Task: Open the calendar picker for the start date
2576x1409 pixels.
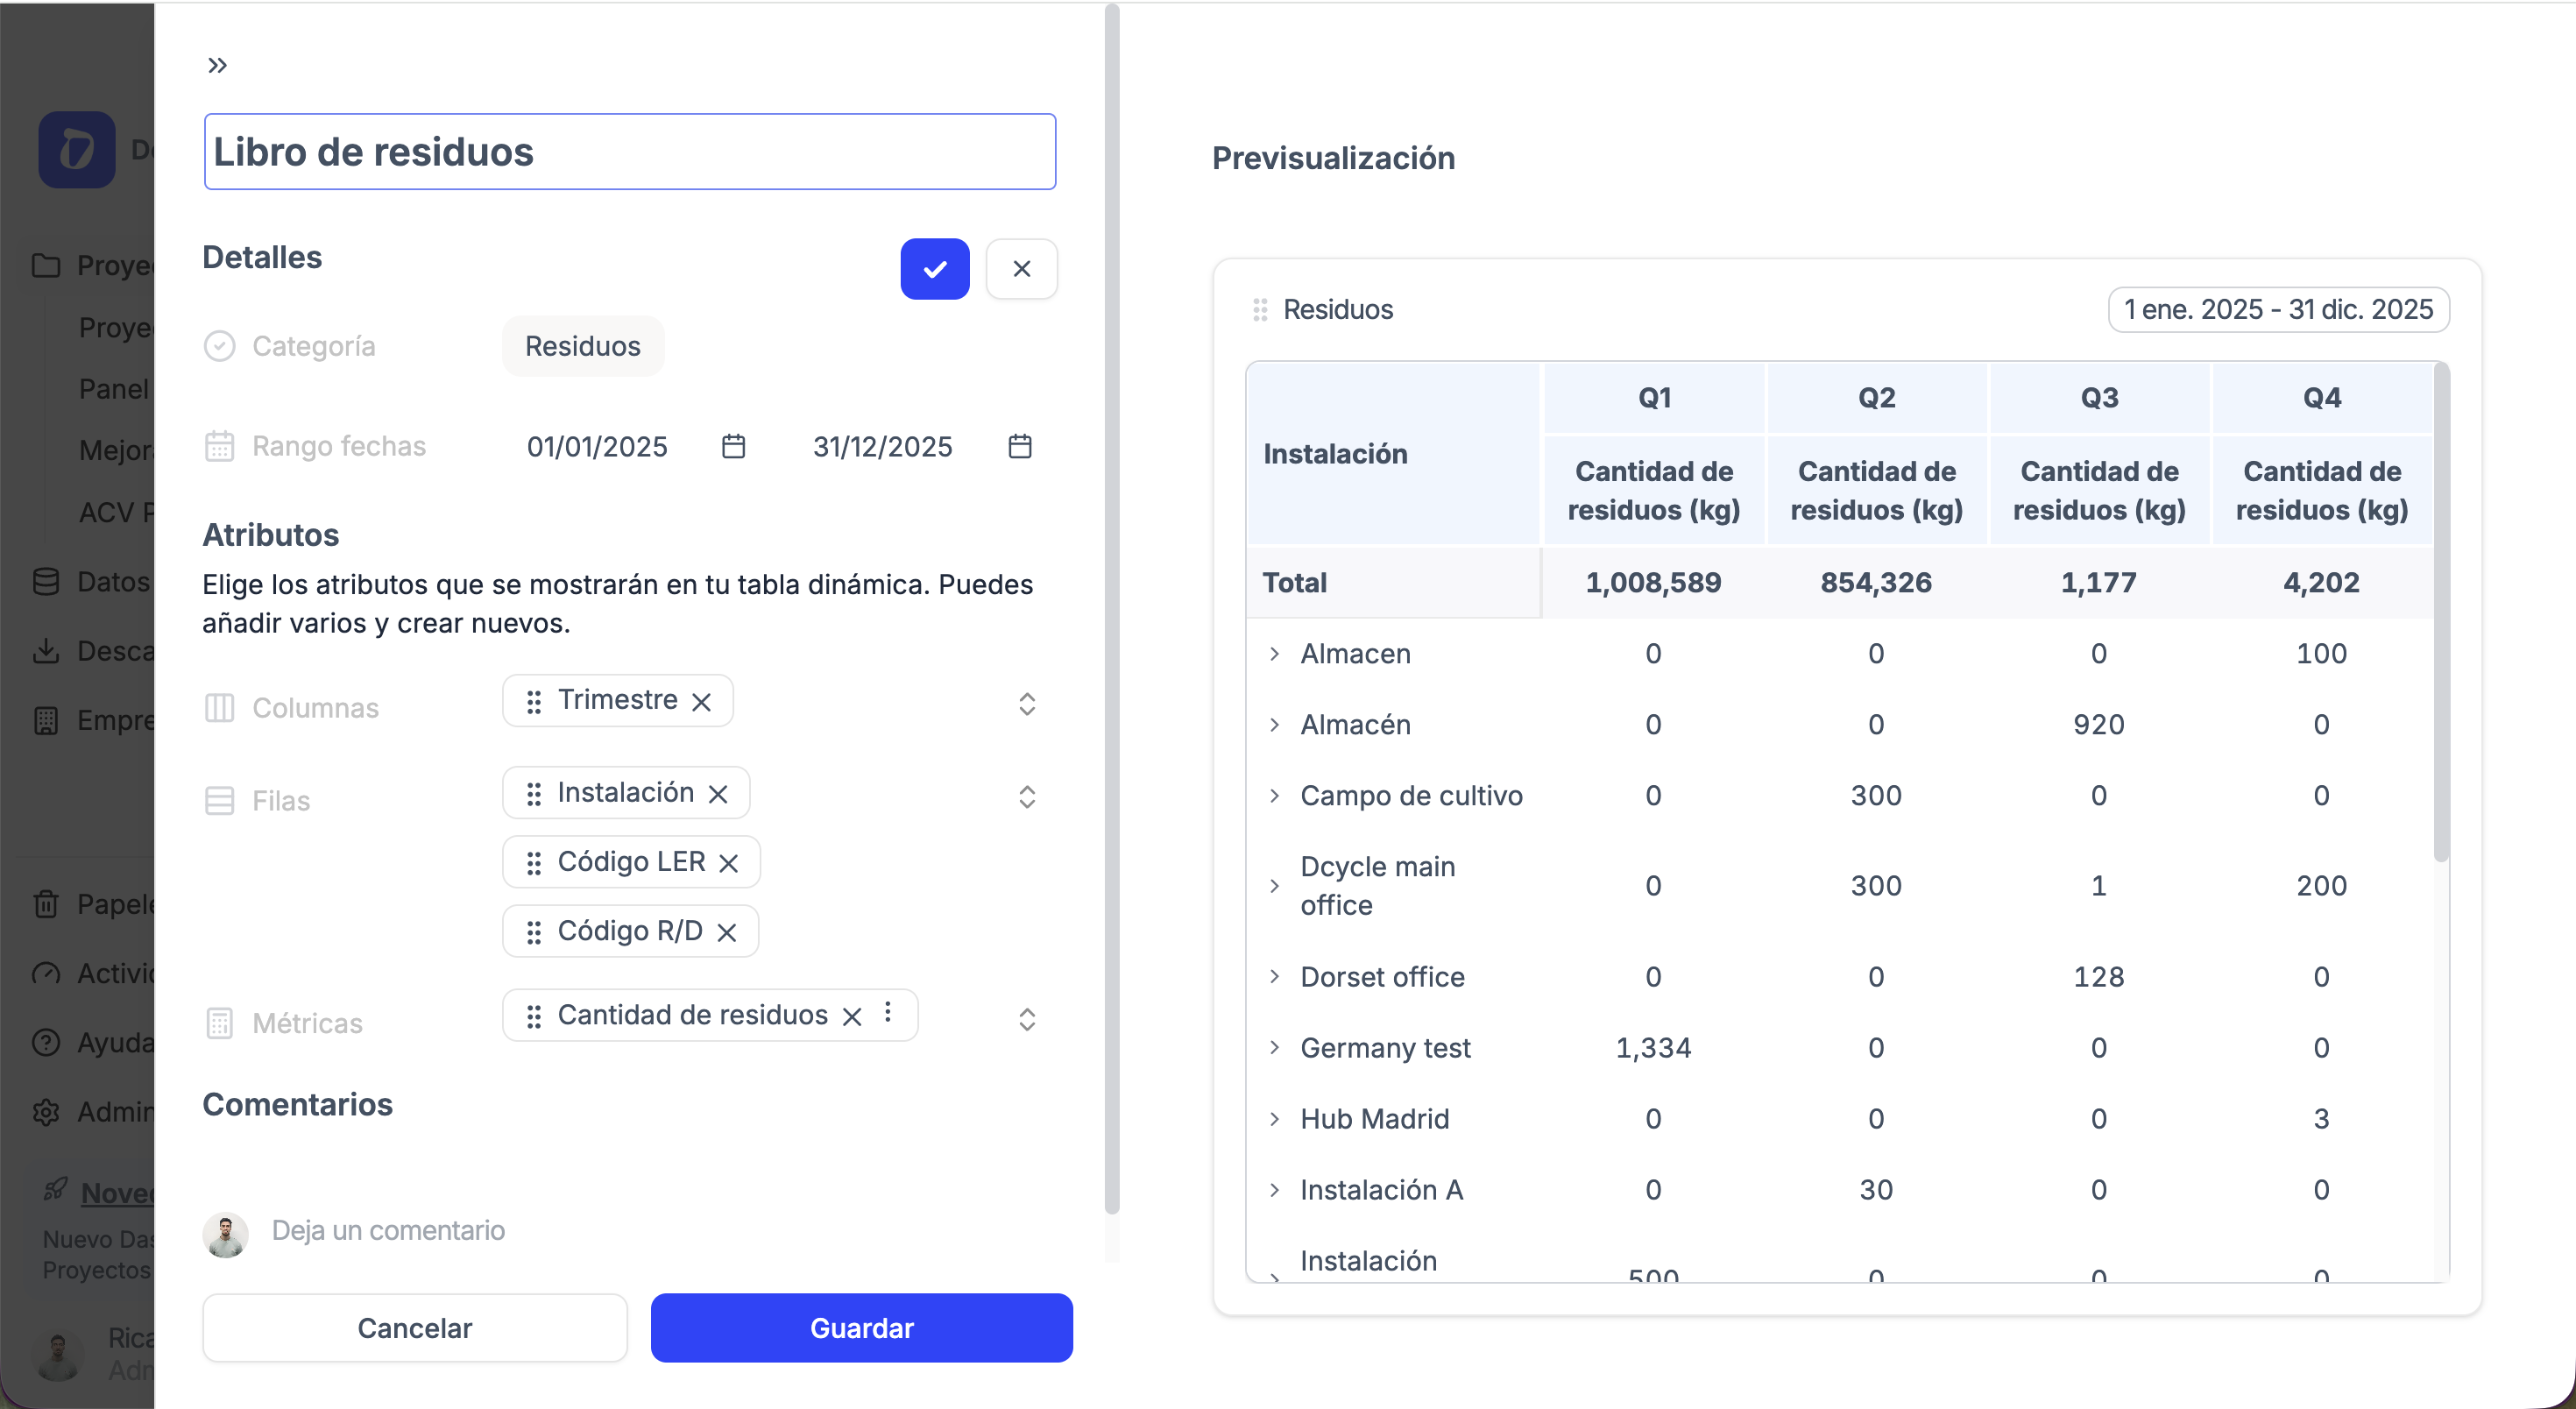Action: click(x=733, y=447)
